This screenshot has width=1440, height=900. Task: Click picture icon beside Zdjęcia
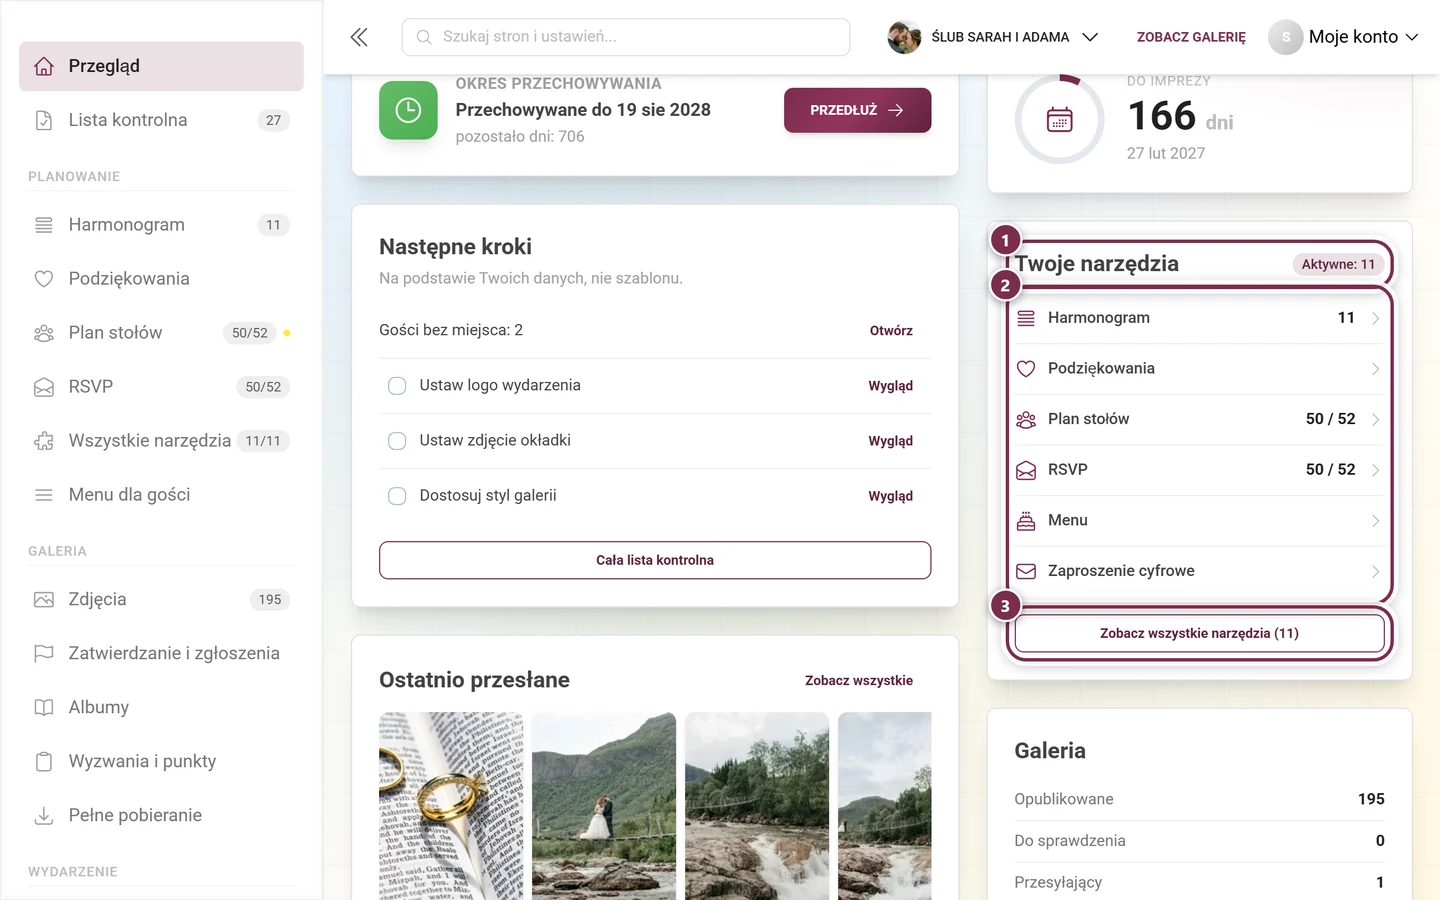pyautogui.click(x=44, y=600)
